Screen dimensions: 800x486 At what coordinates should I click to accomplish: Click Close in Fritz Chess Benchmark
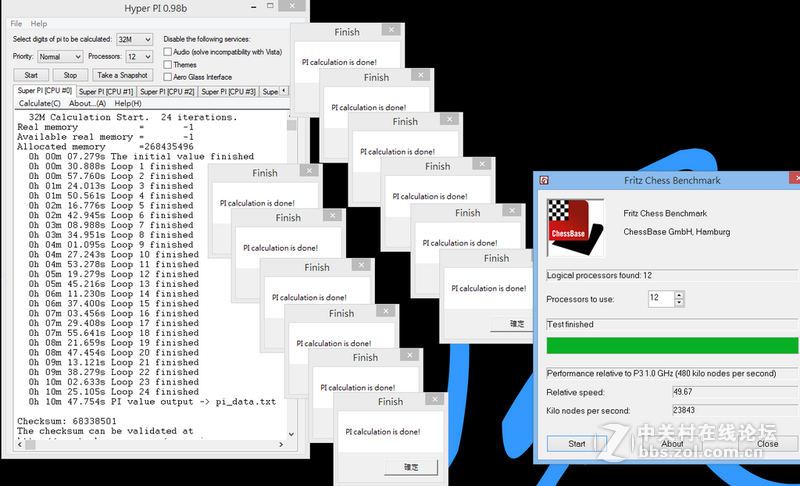click(x=767, y=444)
